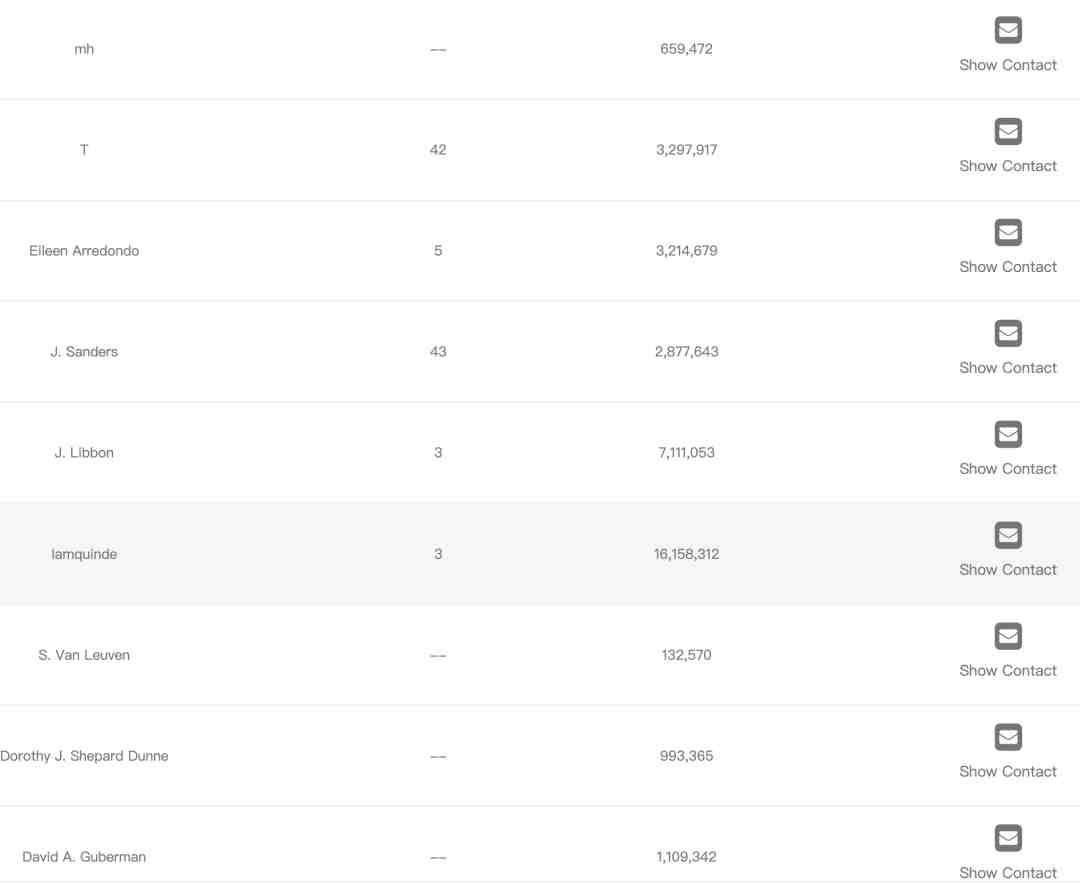1080x885 pixels.
Task: Click the envelope icon for T
Action: tap(1008, 132)
